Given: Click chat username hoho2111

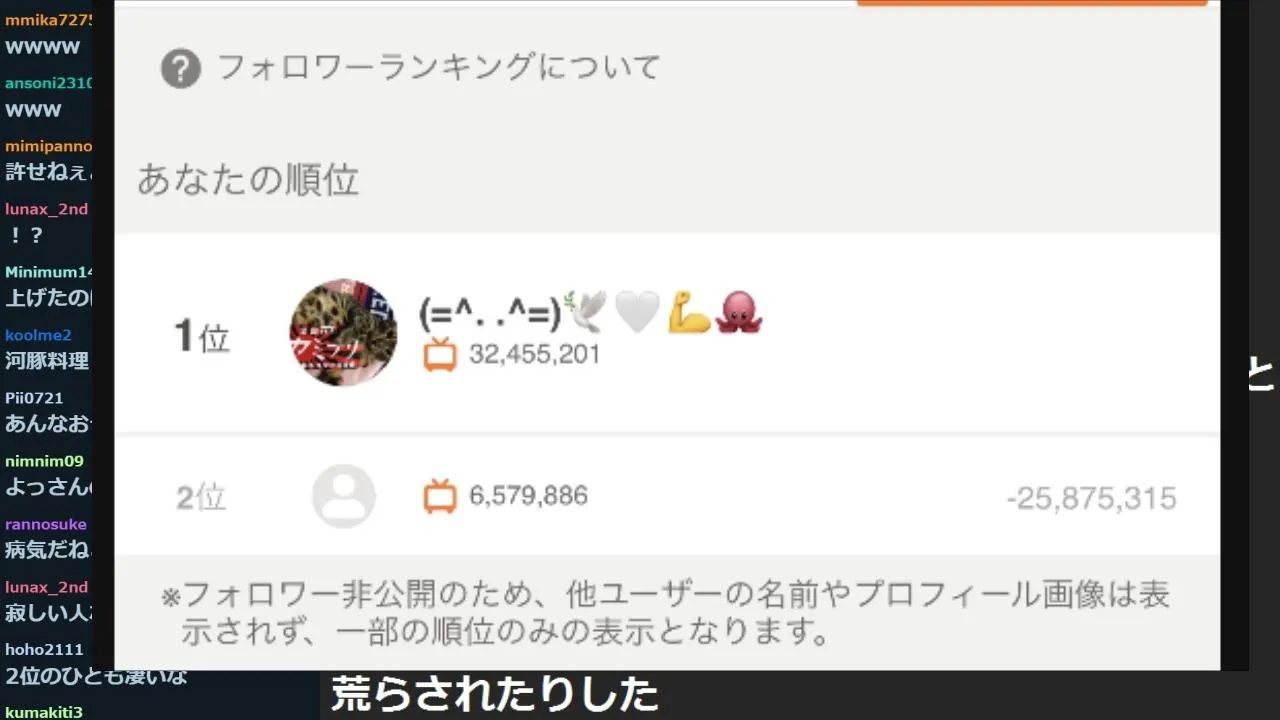Looking at the screenshot, I should (44, 650).
